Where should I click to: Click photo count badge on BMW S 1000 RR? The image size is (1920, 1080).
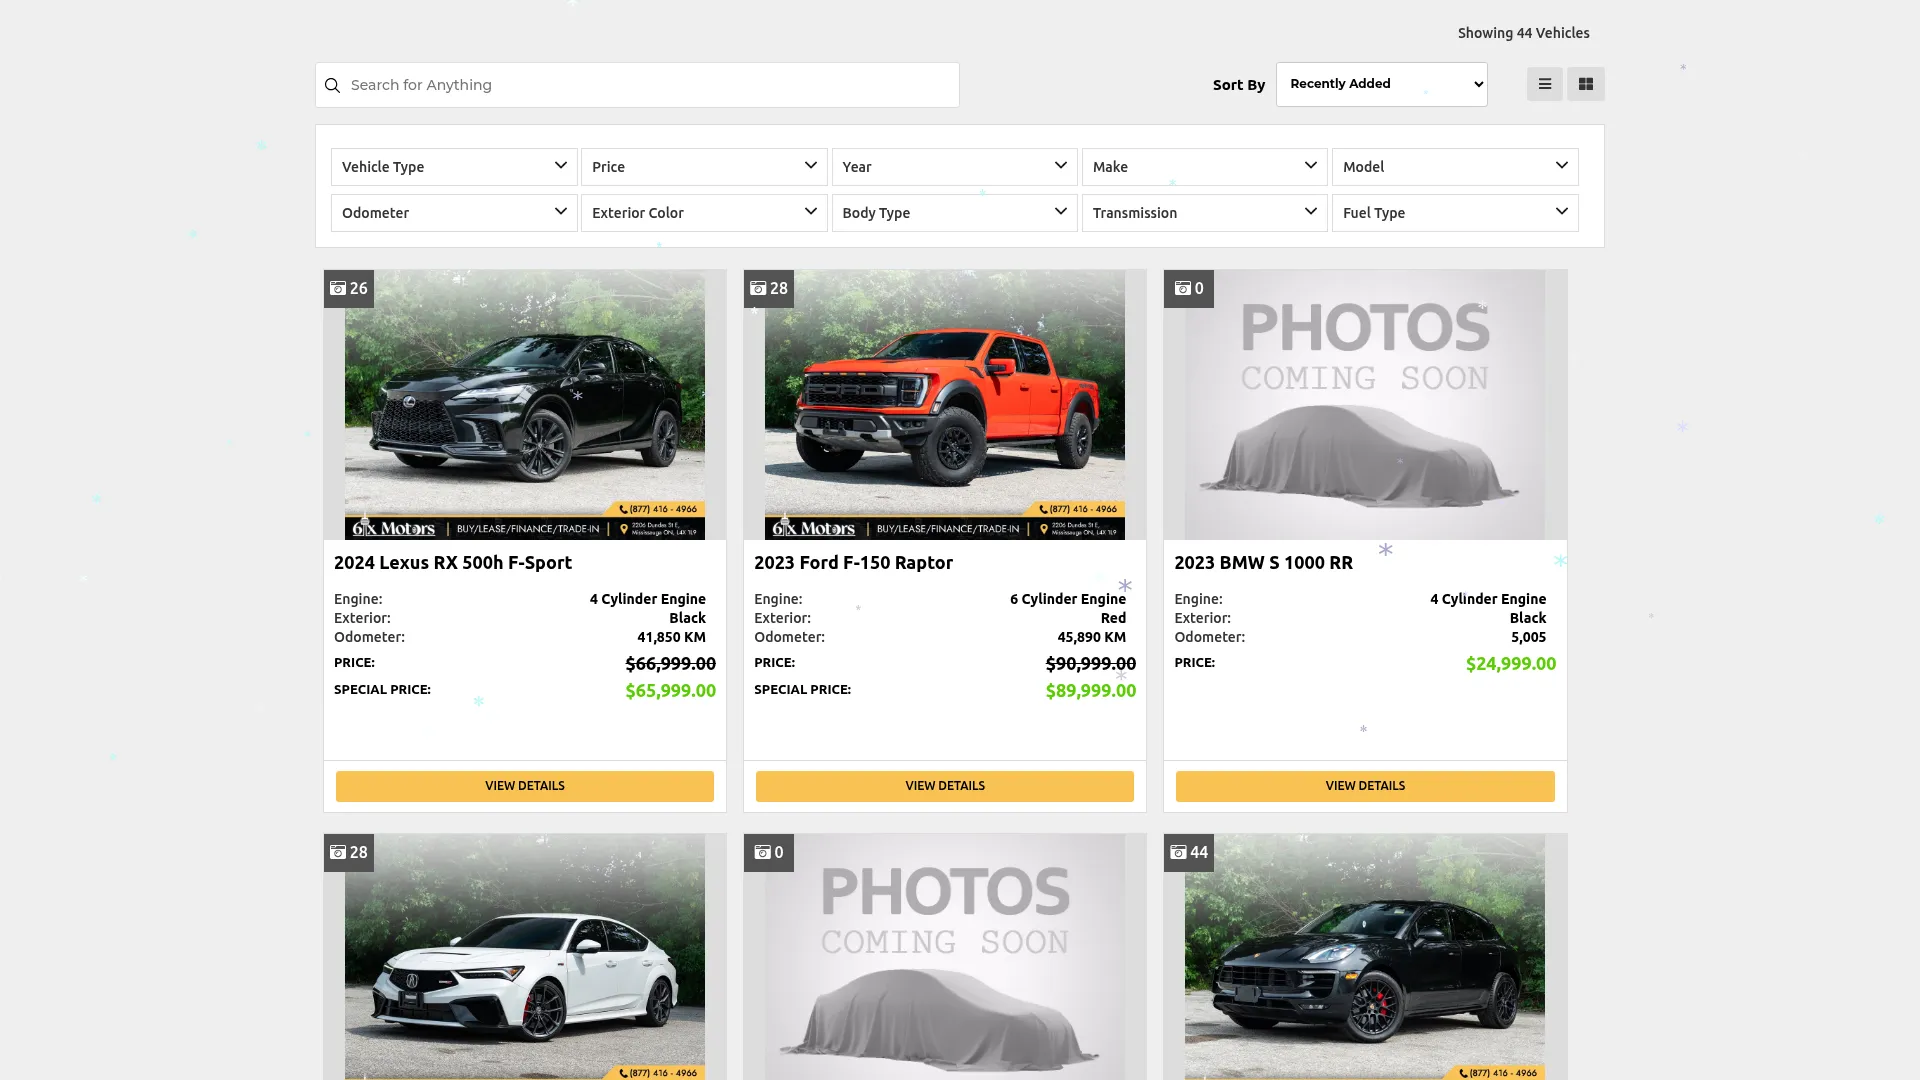pyautogui.click(x=1189, y=289)
